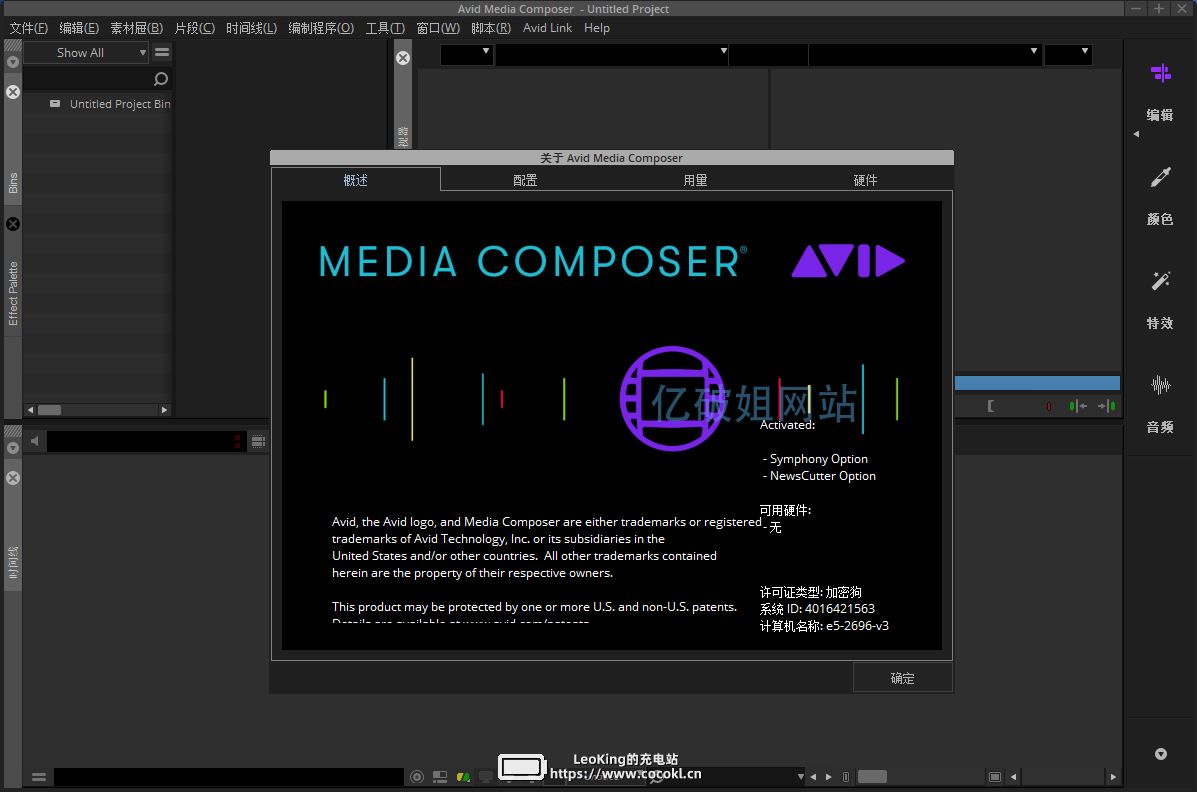
Task: Click timeline frame view icon
Action: point(995,777)
